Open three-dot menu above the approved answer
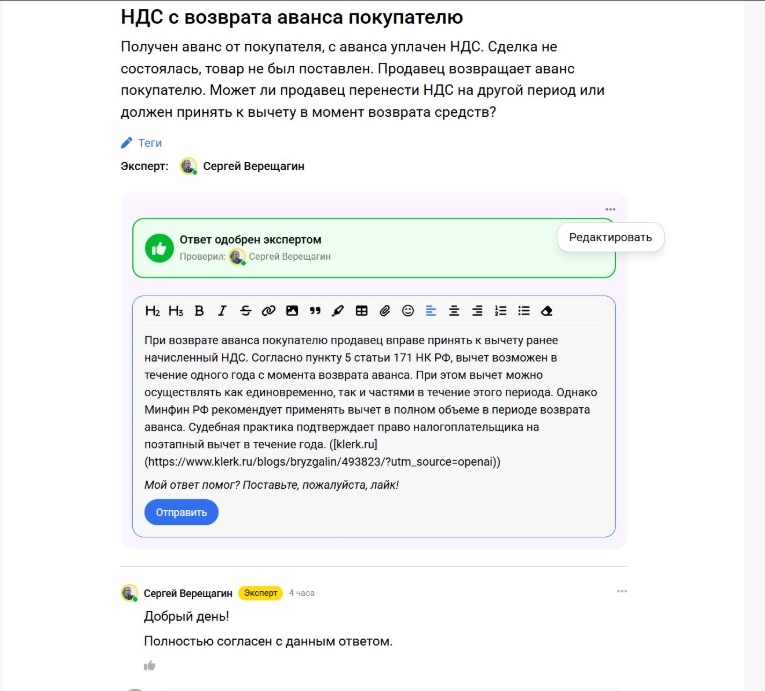765x691 pixels. coord(610,210)
